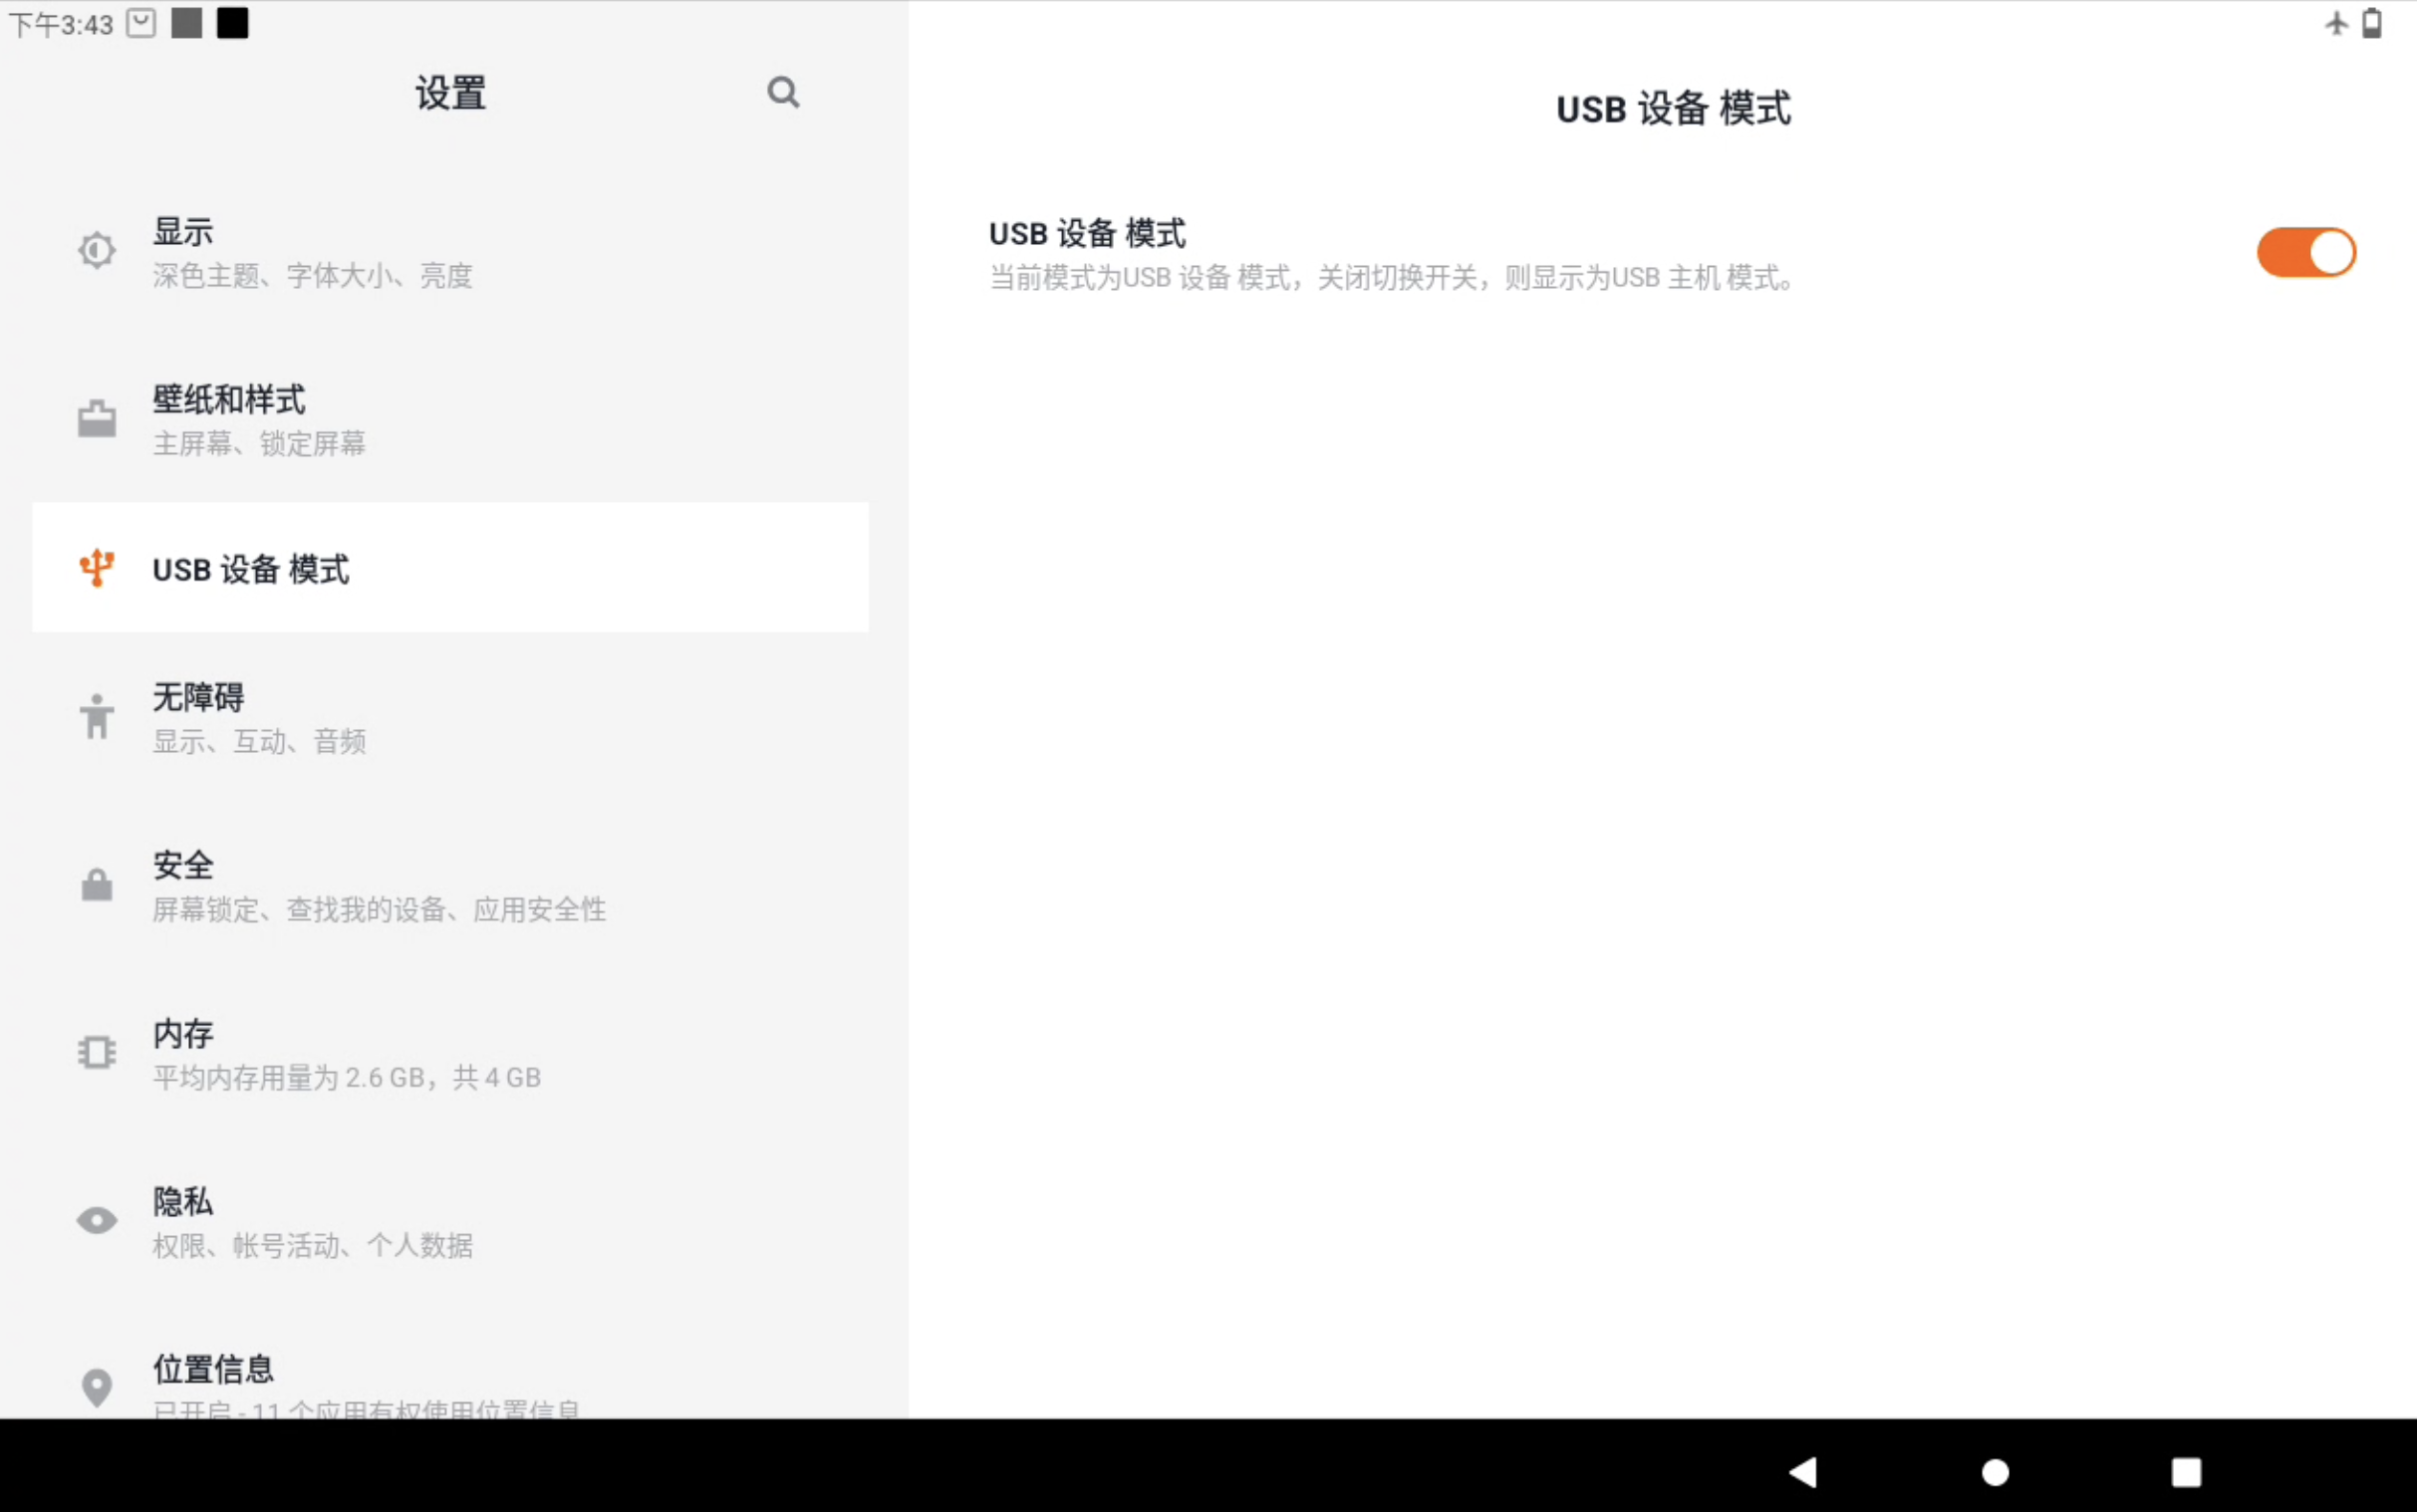Image resolution: width=2417 pixels, height=1512 pixels.
Task: Open the 安全 settings entry
Action: [x=450, y=885]
